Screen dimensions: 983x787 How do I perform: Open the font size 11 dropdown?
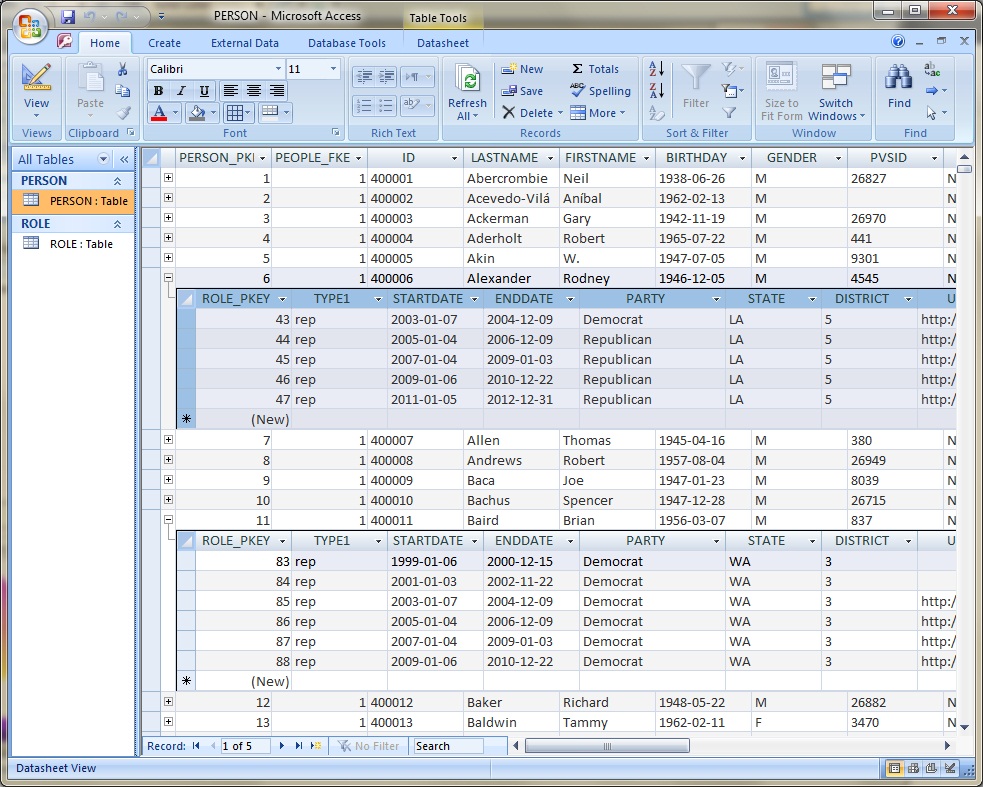point(334,69)
